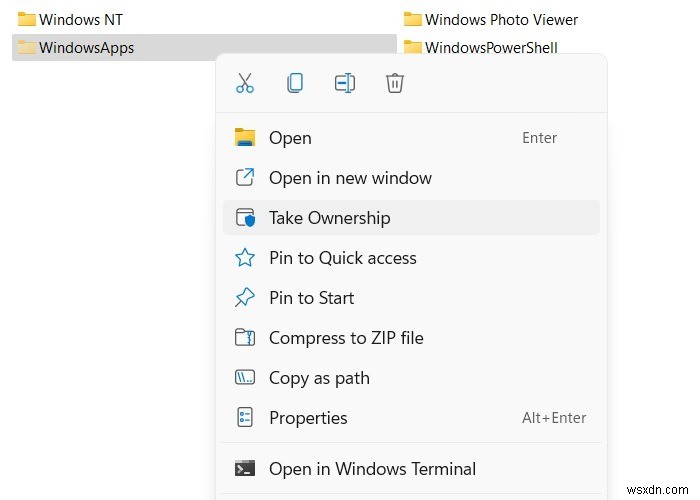Choose Open in new window
The height and width of the screenshot is (500, 700).
(411, 178)
